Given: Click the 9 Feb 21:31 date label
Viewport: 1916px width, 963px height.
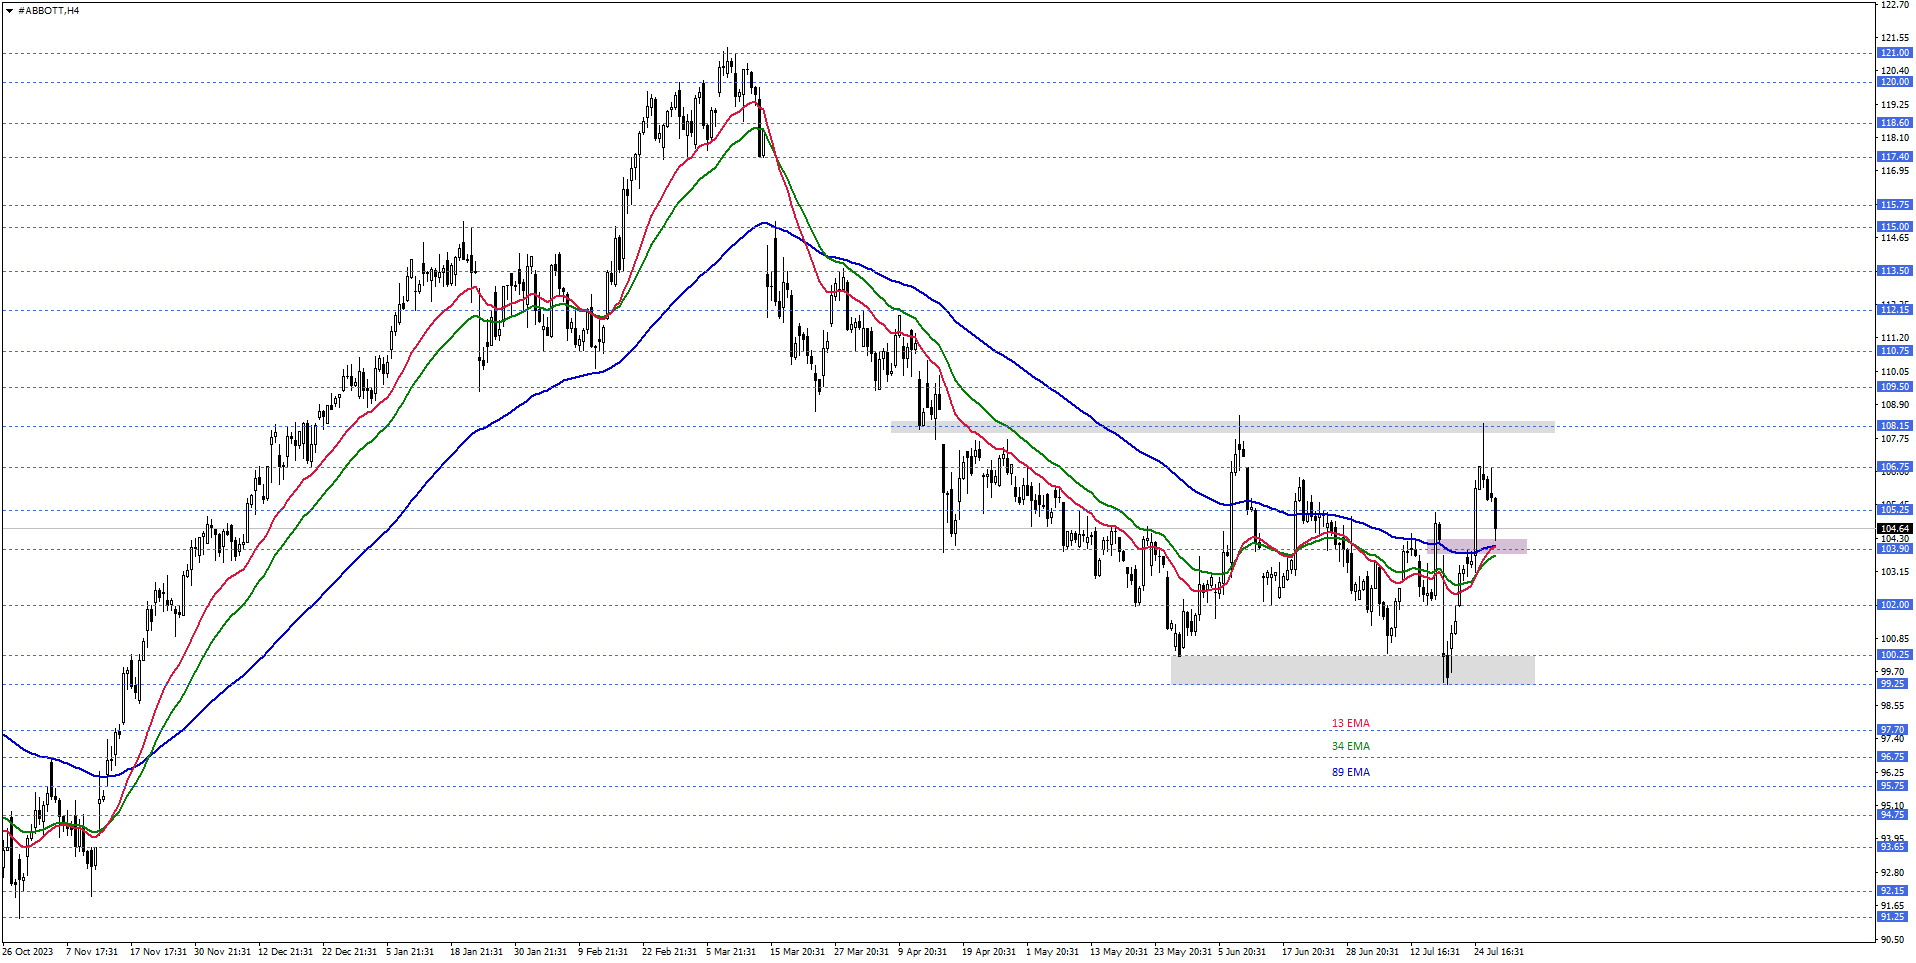Looking at the screenshot, I should pyautogui.click(x=603, y=951).
